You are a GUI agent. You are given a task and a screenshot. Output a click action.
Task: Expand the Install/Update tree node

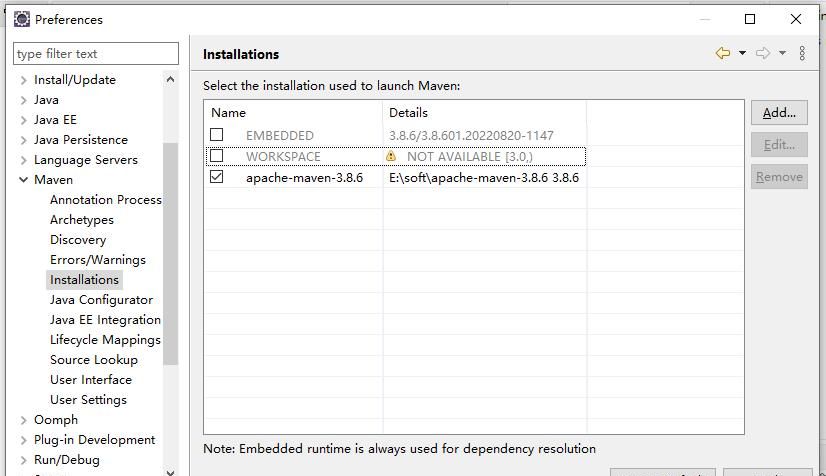23,80
